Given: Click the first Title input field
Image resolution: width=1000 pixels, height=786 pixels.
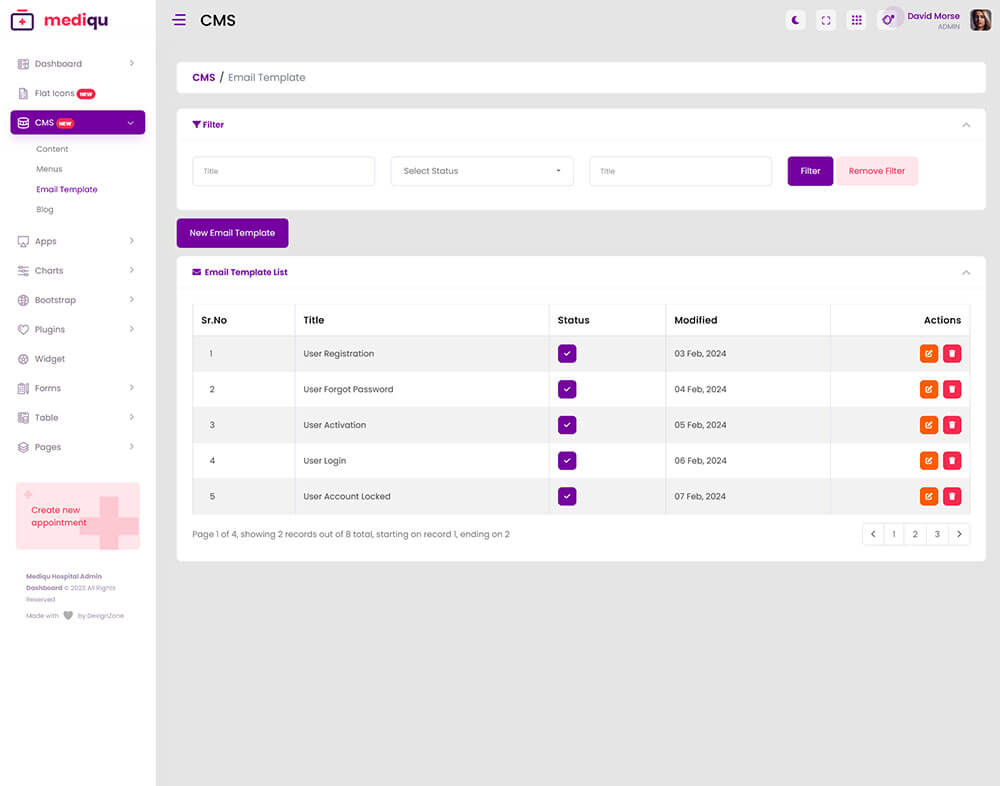Looking at the screenshot, I should (283, 171).
